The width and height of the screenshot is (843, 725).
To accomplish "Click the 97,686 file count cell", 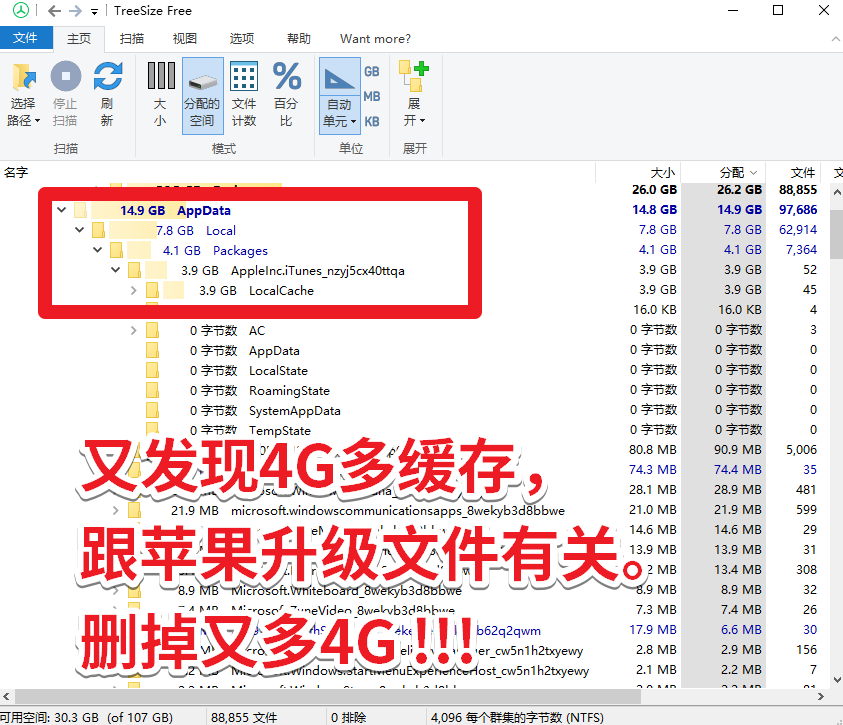I will 798,210.
